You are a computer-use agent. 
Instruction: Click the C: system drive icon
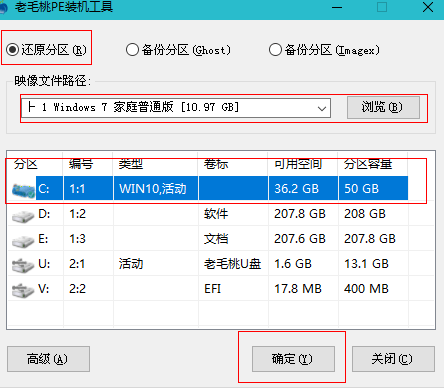click(23, 190)
